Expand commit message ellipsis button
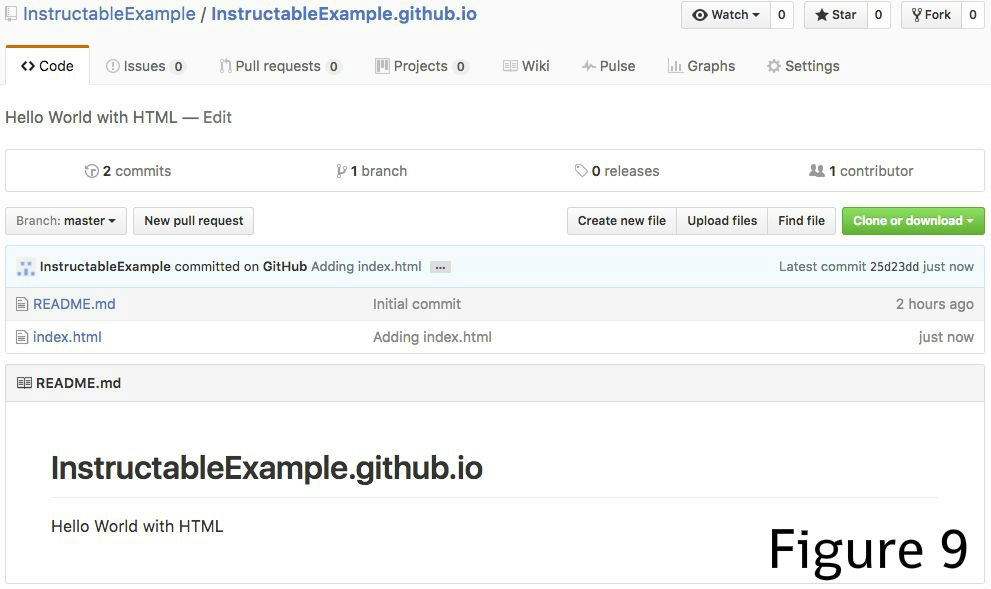Image resolution: width=991 pixels, height=589 pixels. point(440,267)
